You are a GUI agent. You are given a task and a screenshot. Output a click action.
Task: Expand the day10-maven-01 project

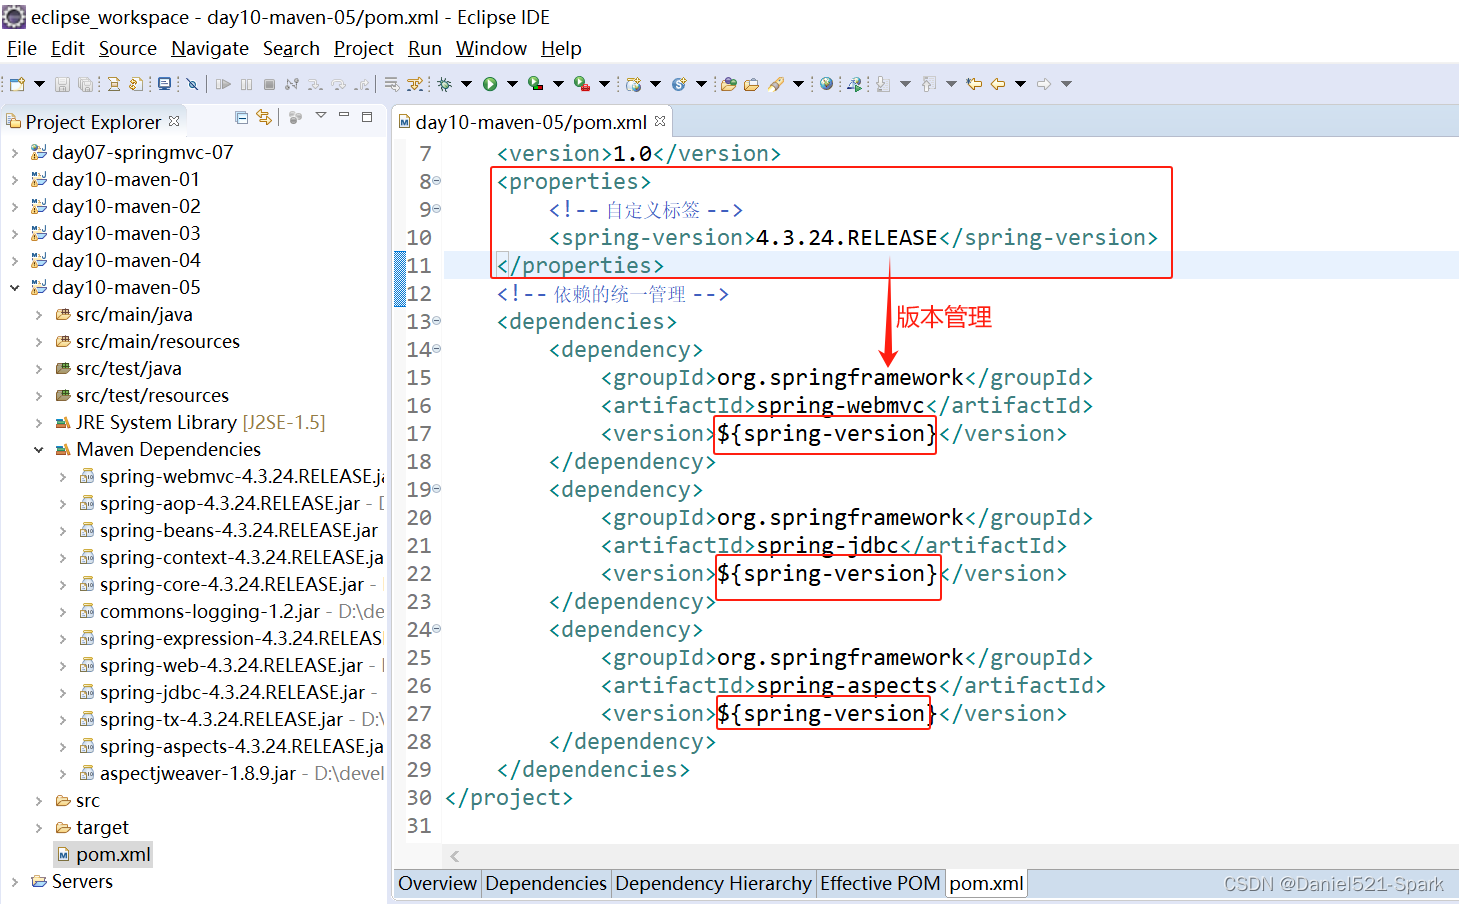coord(14,180)
